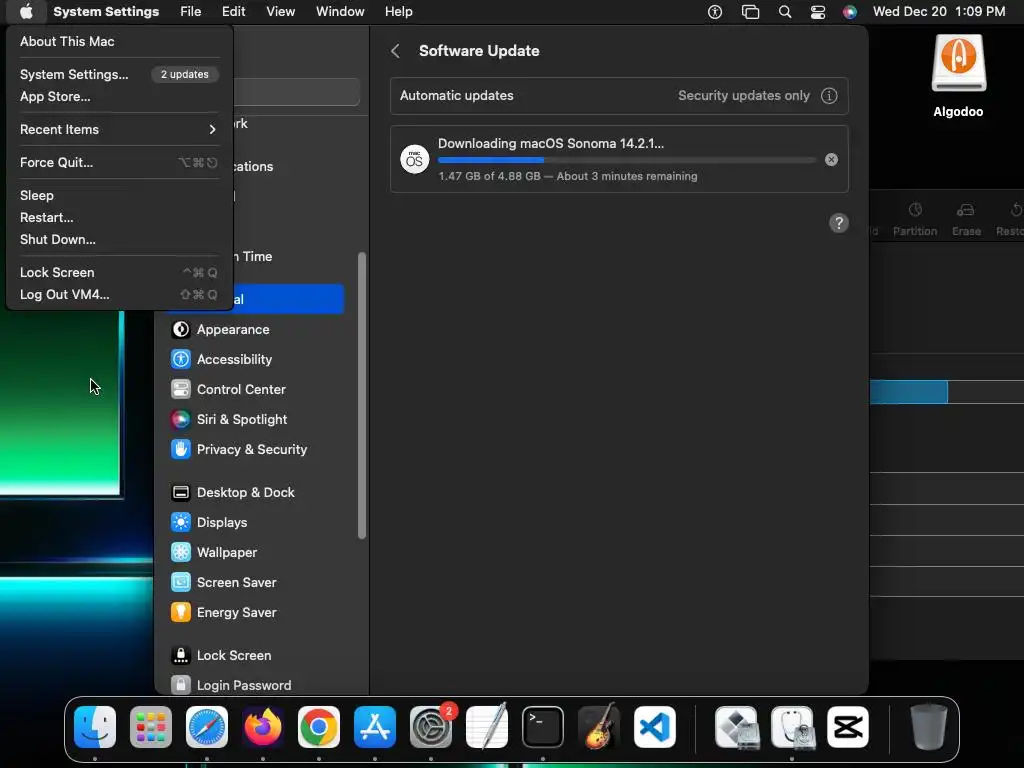This screenshot has height=768, width=1024.
Task: Open Trash in the Dock
Action: 929,727
